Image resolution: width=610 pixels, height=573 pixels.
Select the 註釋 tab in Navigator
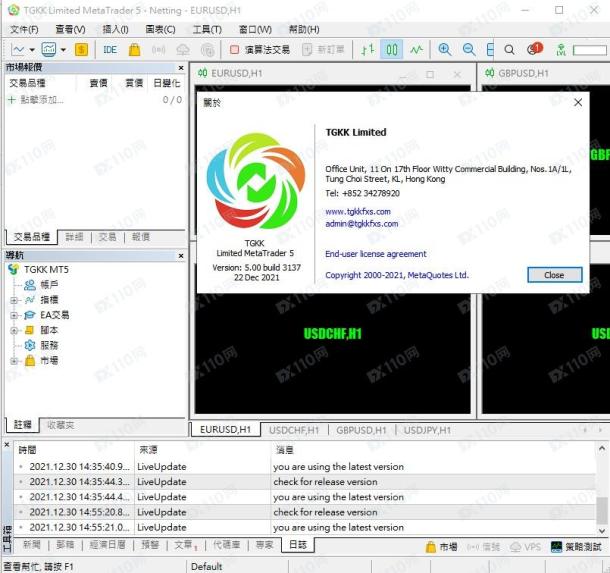(x=23, y=425)
